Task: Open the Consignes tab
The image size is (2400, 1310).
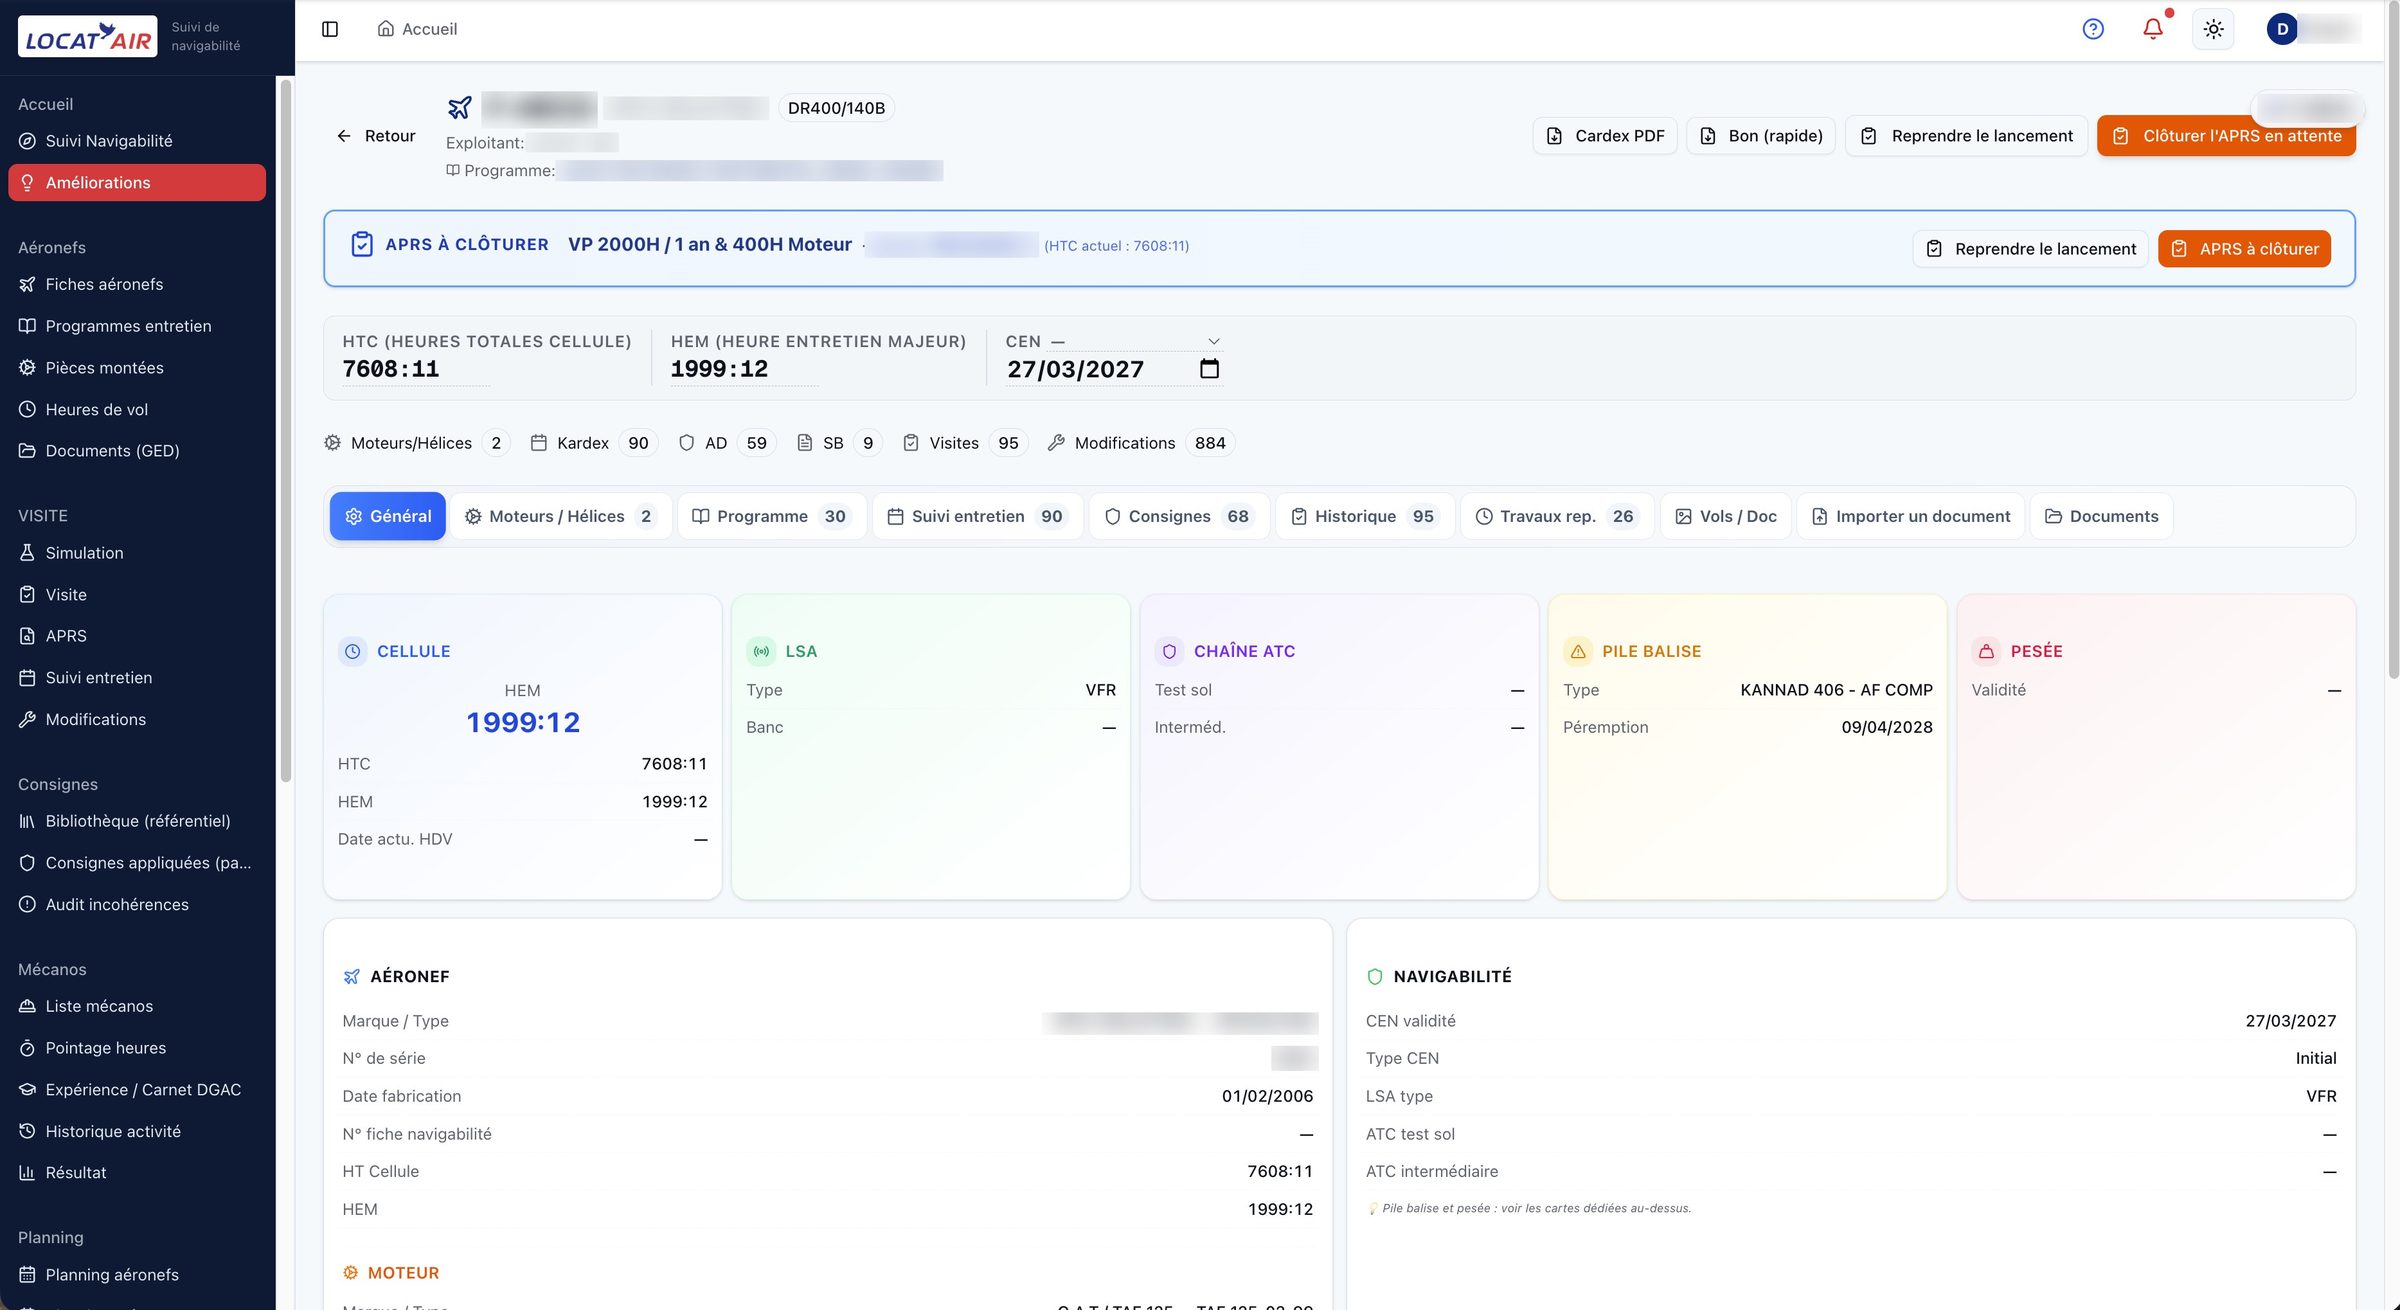Action: 1178,516
